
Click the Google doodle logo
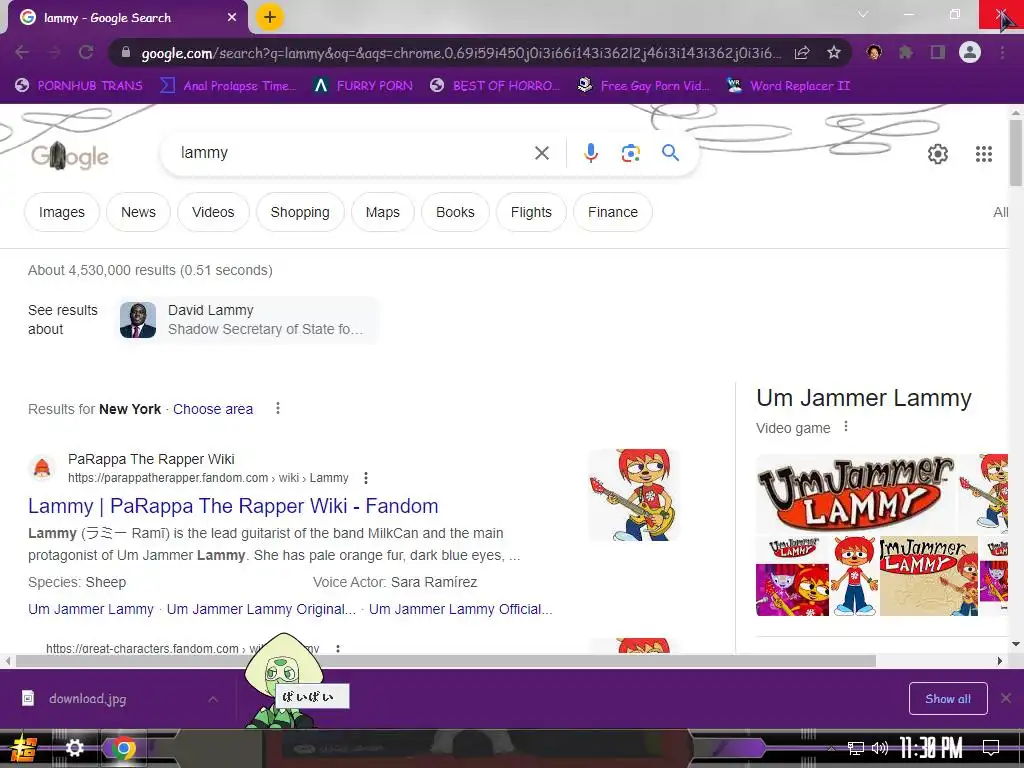pos(70,156)
